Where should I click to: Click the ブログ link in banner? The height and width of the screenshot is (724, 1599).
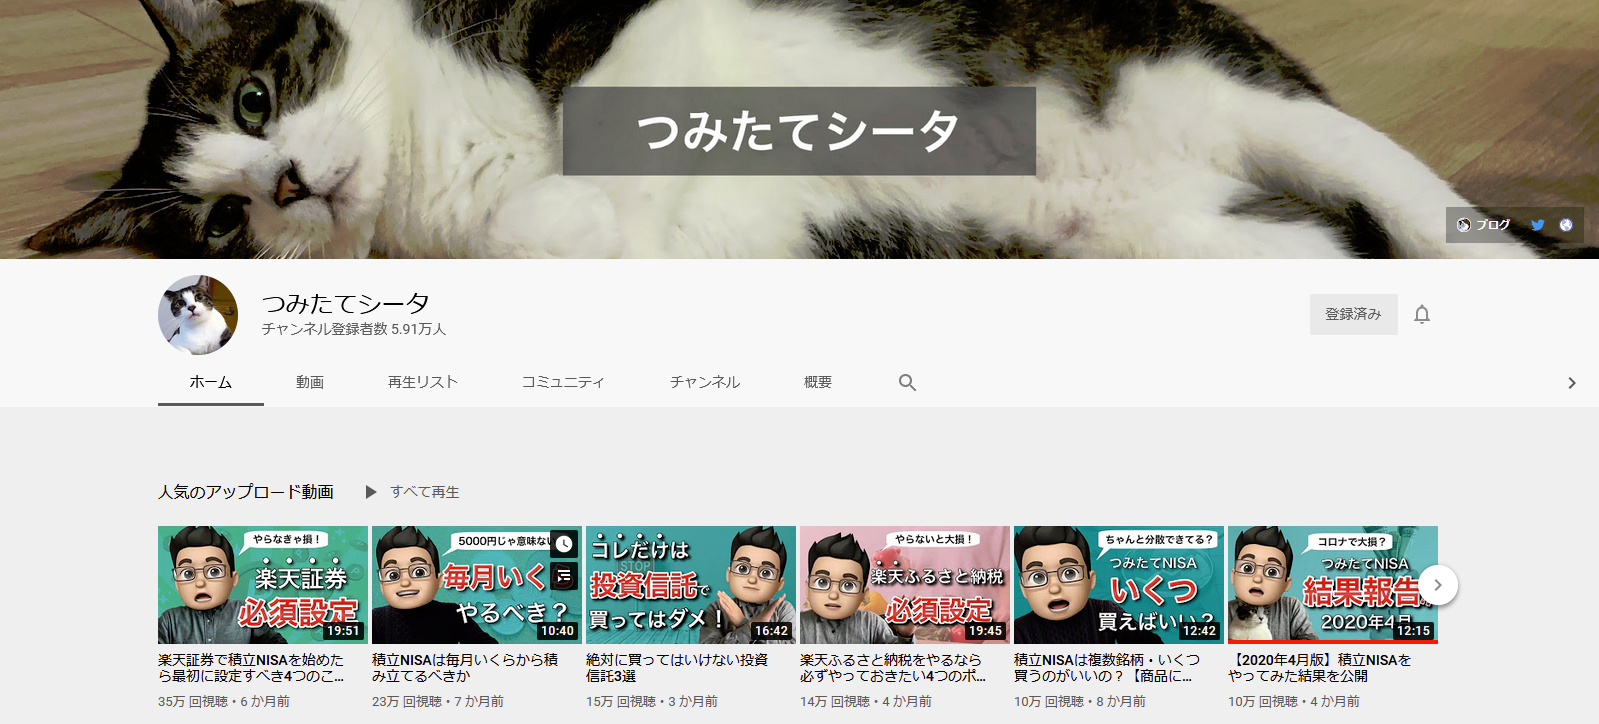pos(1484,225)
